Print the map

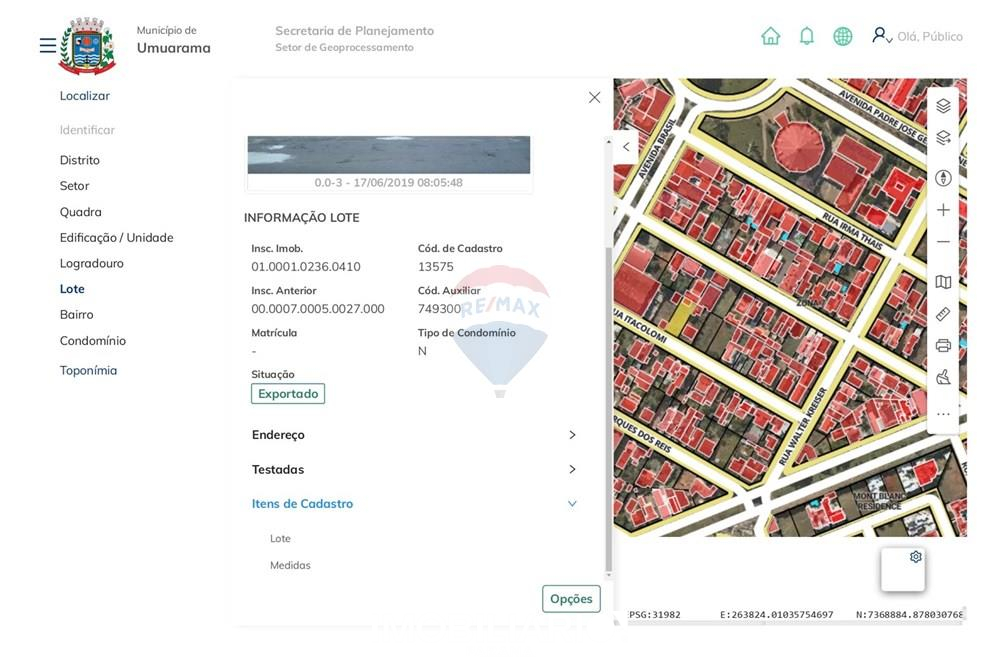coord(943,346)
